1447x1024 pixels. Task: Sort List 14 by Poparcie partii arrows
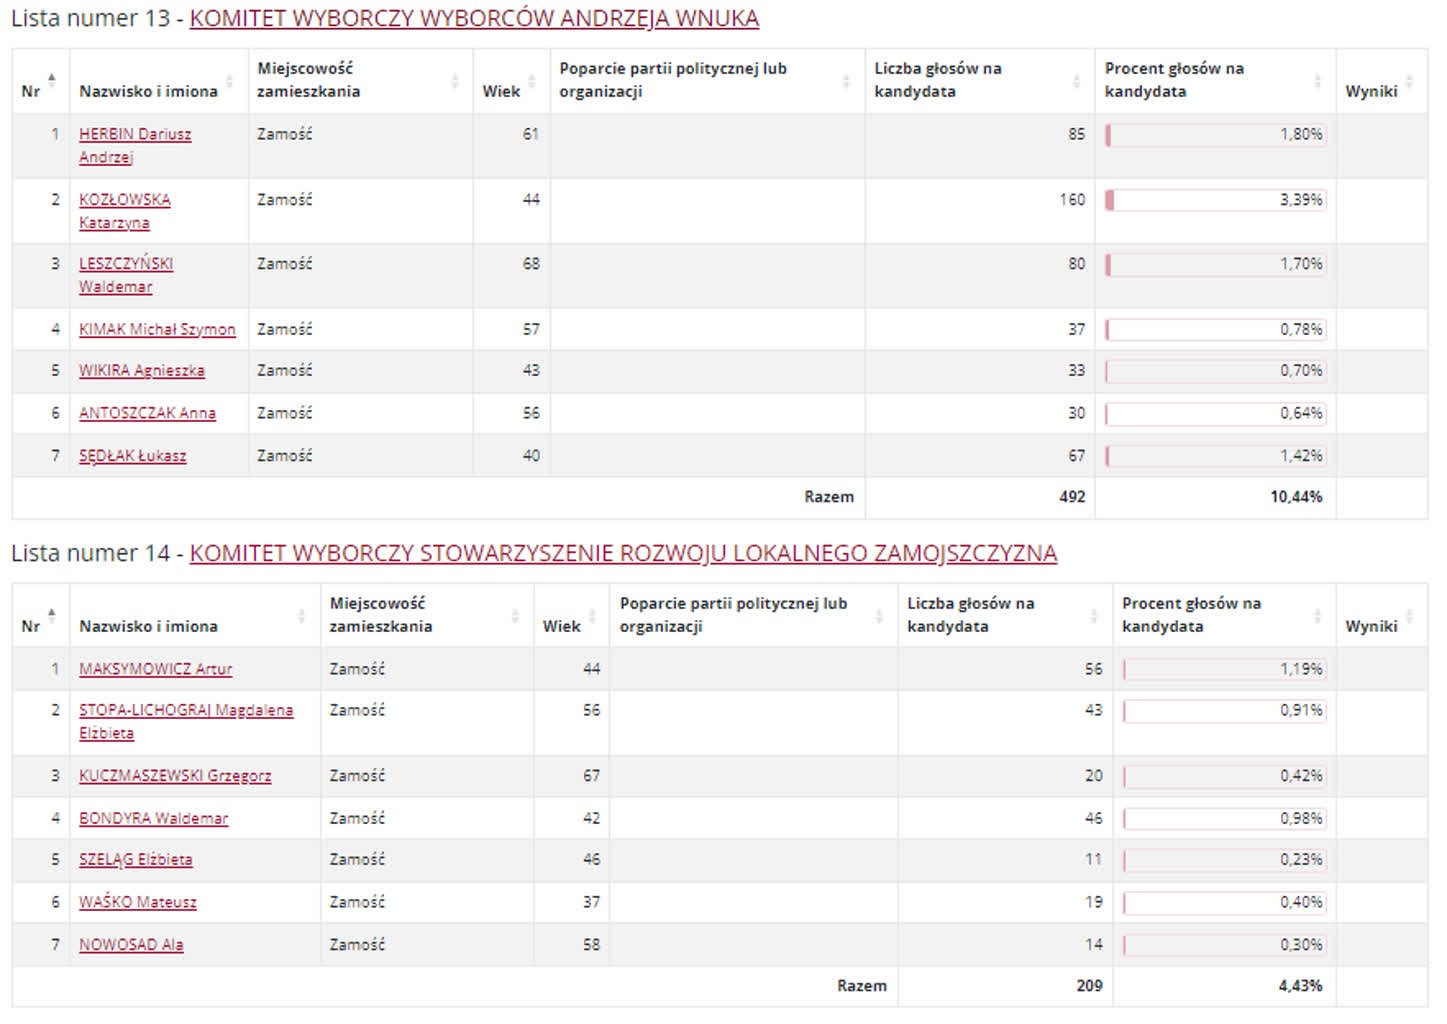click(879, 616)
